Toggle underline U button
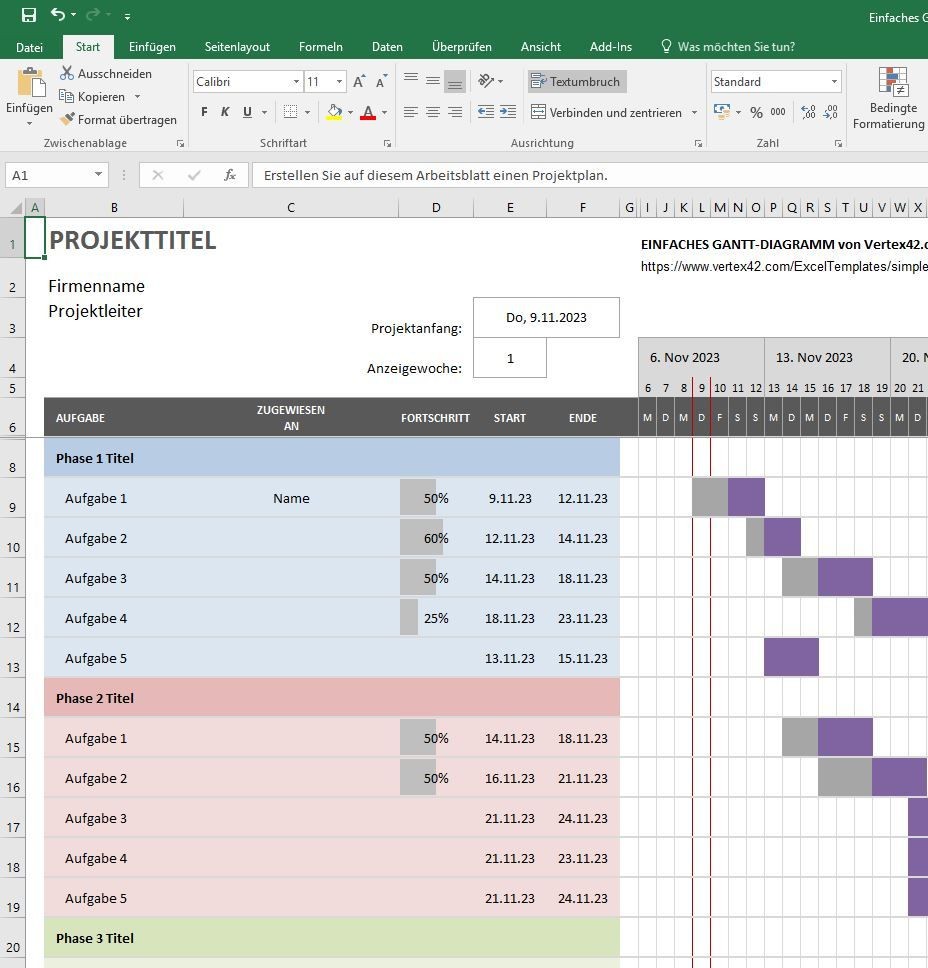Image resolution: width=928 pixels, height=968 pixels. [x=248, y=112]
